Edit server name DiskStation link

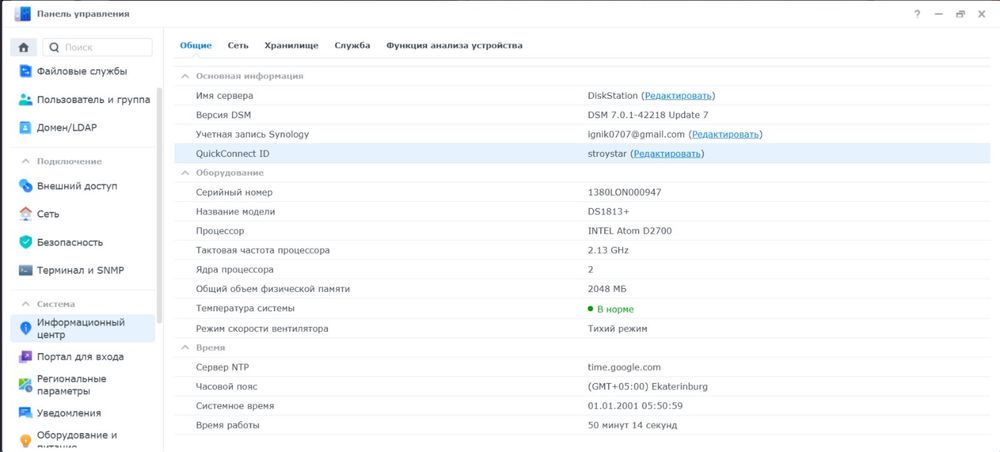pos(677,96)
